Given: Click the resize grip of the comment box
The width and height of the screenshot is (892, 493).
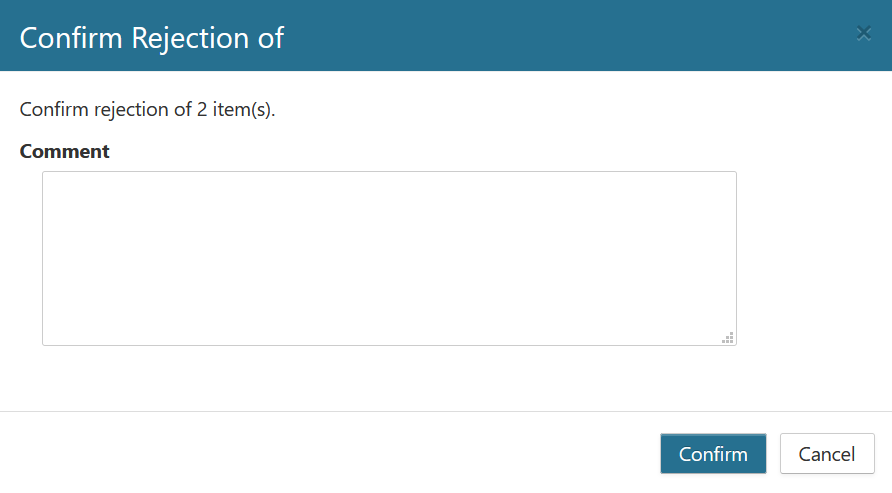Looking at the screenshot, I should pyautogui.click(x=728, y=338).
